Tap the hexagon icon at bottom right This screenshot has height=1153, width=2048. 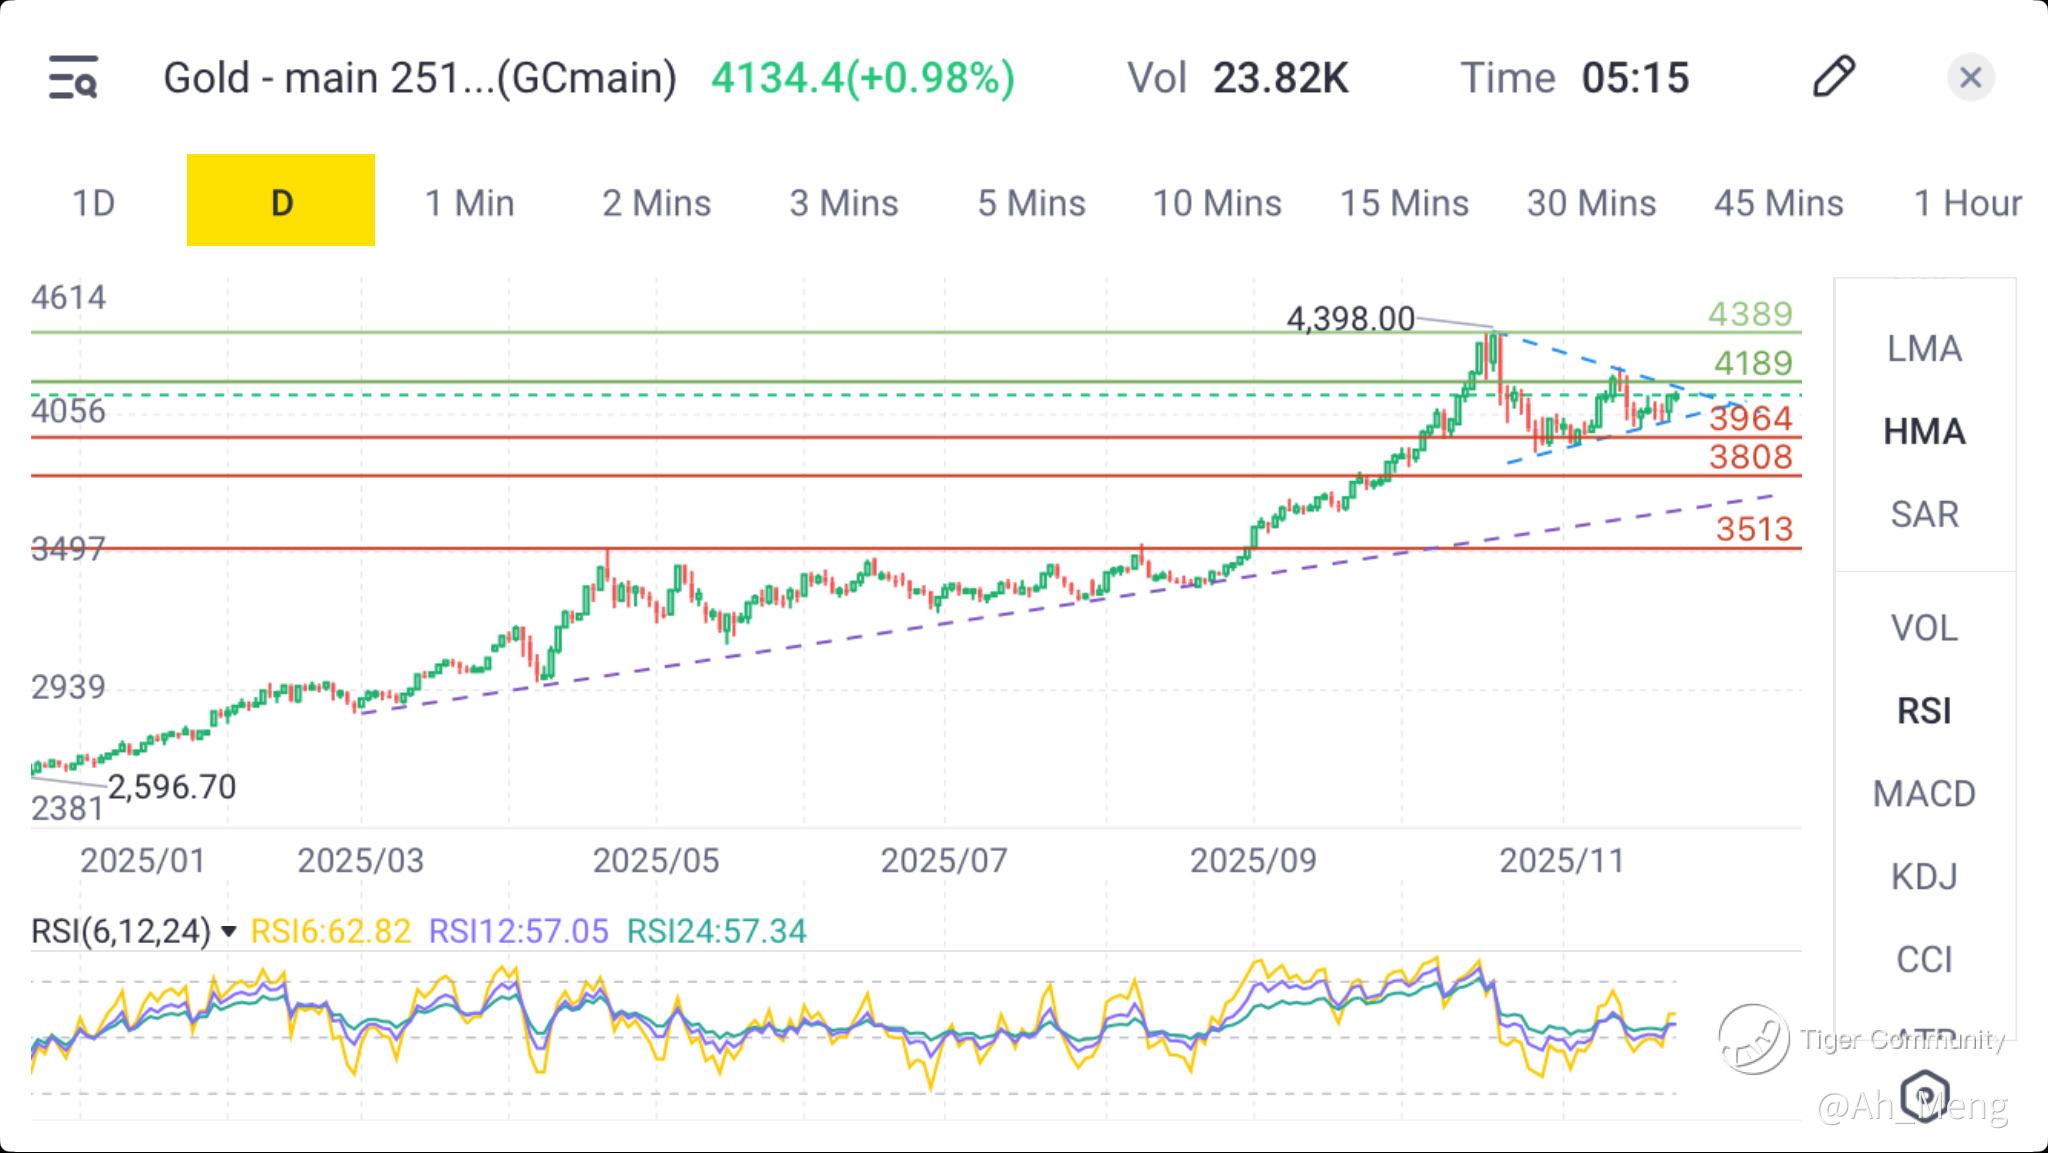pos(1925,1094)
